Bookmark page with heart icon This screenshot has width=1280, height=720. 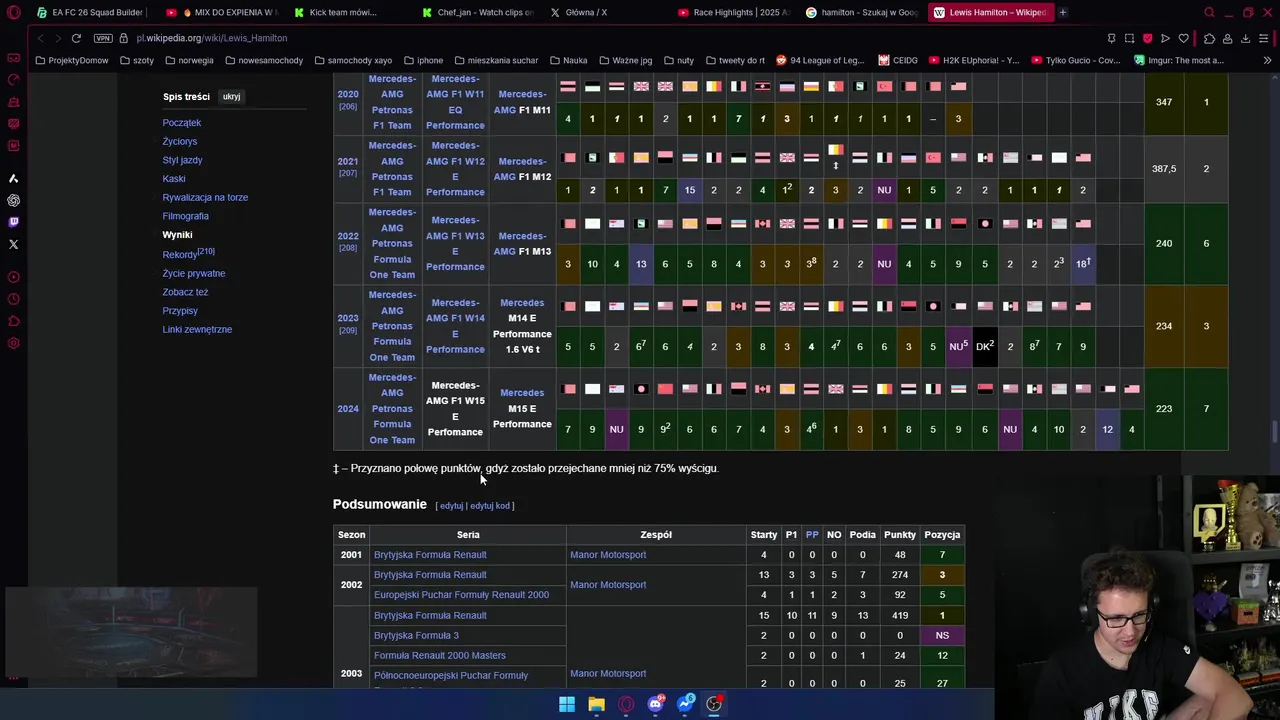pyautogui.click(x=1184, y=38)
